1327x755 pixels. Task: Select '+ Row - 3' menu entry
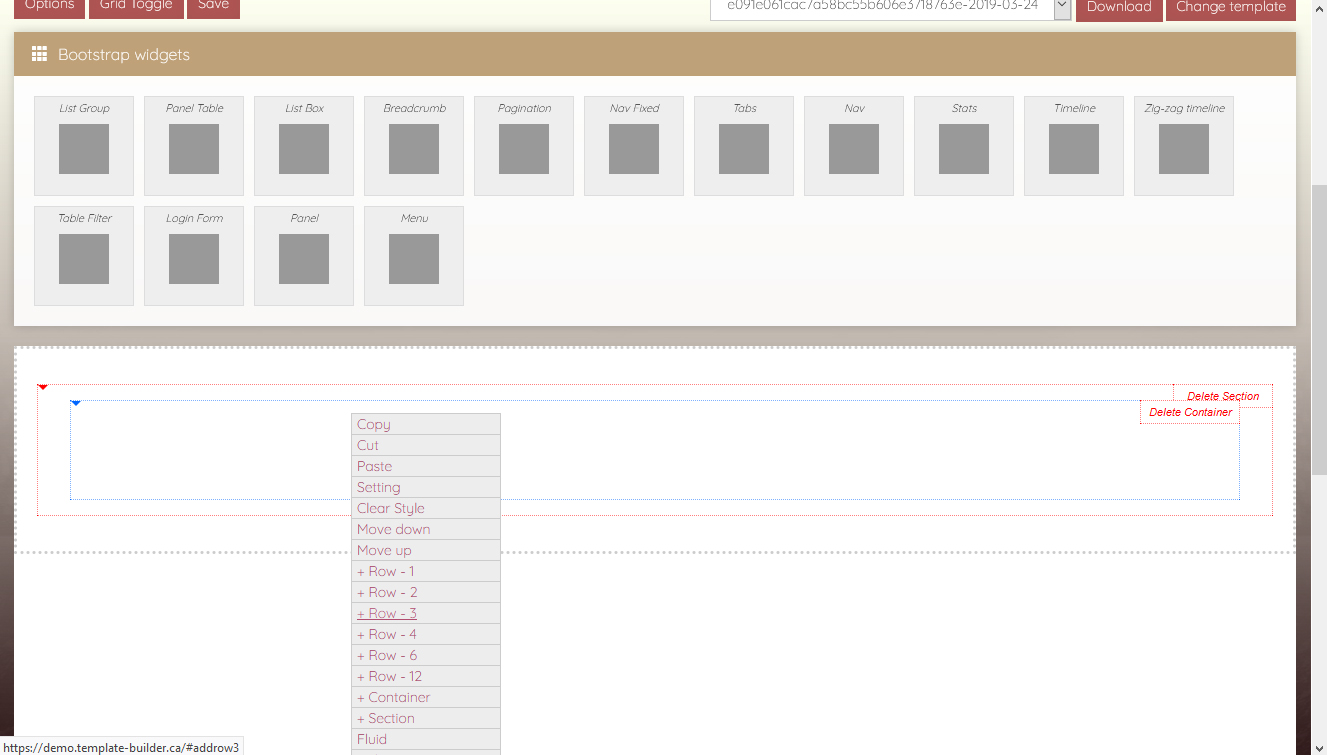click(387, 613)
